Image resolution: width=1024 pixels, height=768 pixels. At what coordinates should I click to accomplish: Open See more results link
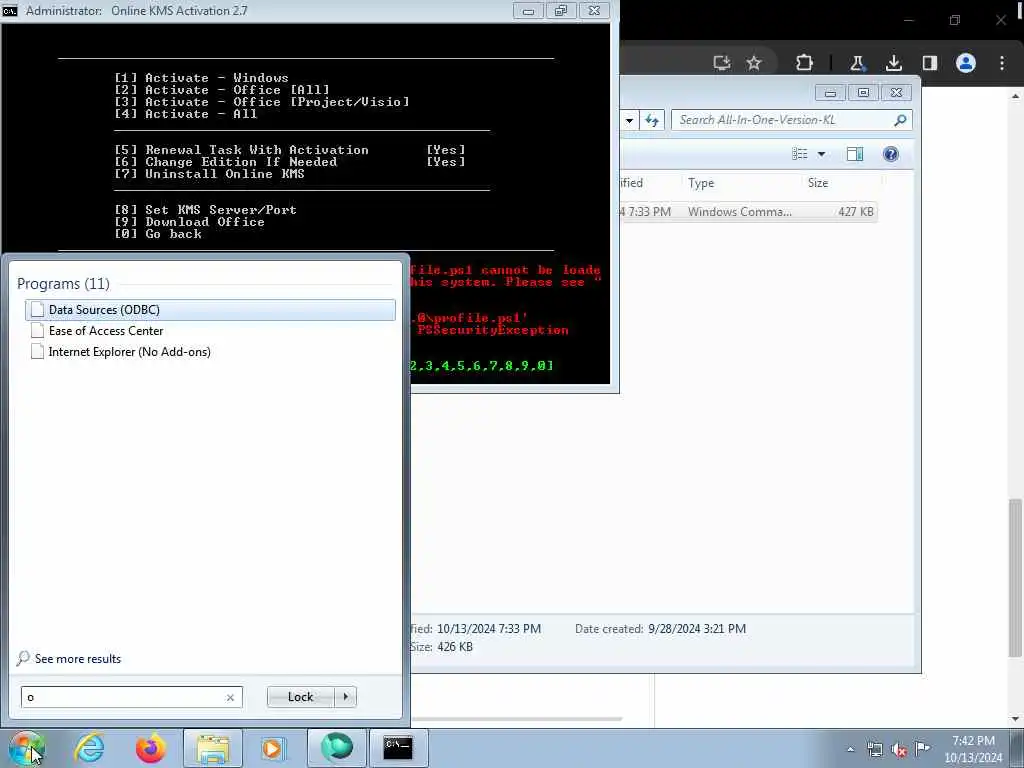78,658
